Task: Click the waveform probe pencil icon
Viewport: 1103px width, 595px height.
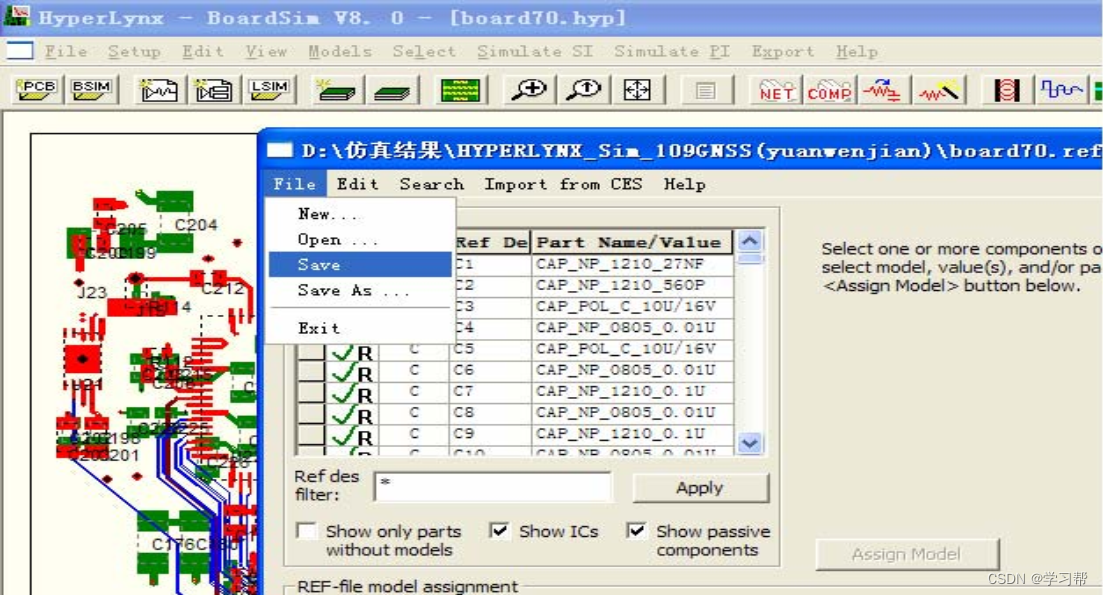Action: (939, 90)
